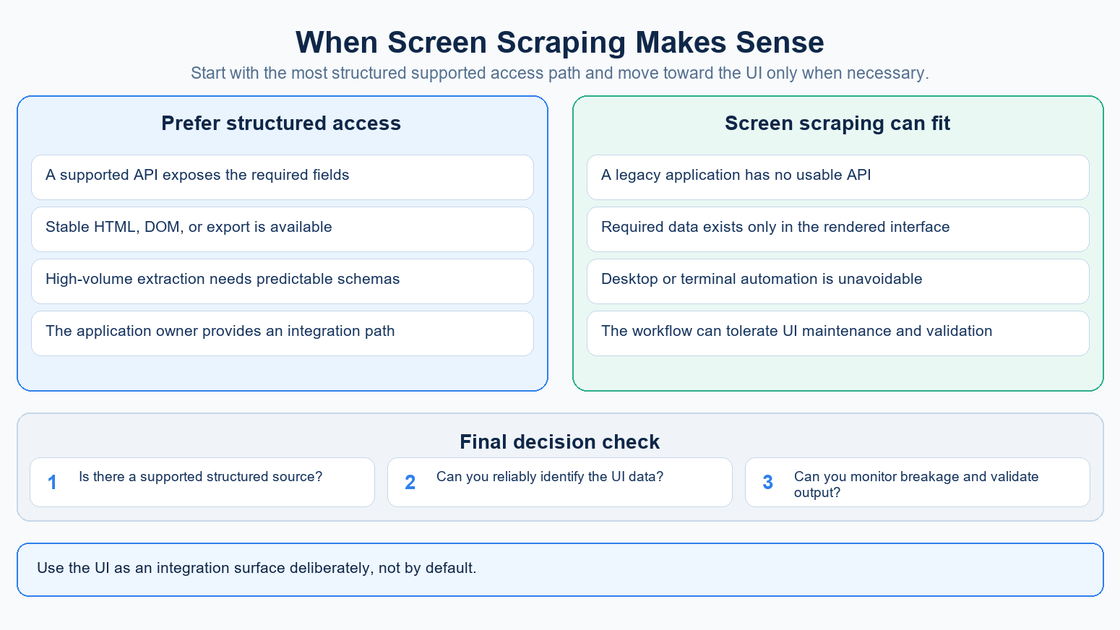Click the 'Screen scraping can fit' heading
Screen dimensions: 1120x630
point(837,124)
